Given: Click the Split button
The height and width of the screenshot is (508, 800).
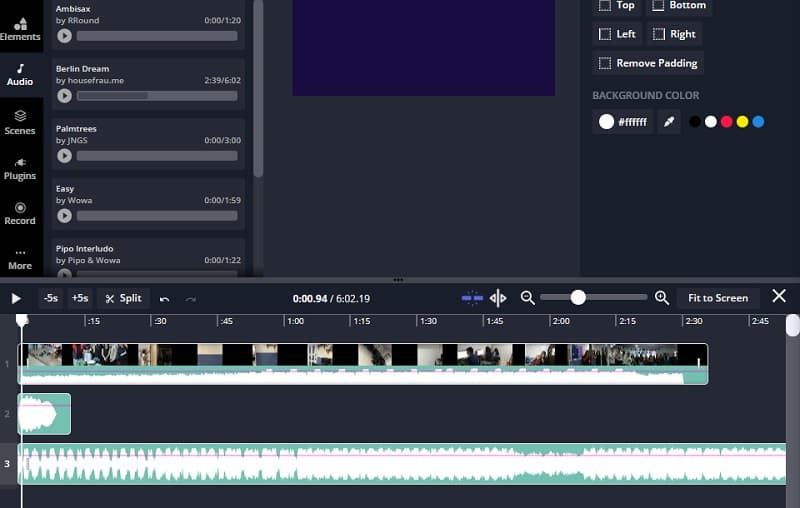Looking at the screenshot, I should [x=124, y=298].
